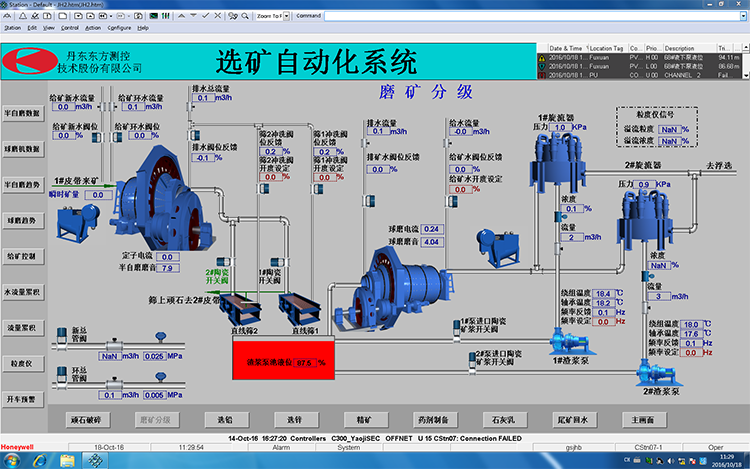Image resolution: width=750 pixels, height=469 pixels.
Task: Click the 粒度仪 side button
Action: coord(22,363)
